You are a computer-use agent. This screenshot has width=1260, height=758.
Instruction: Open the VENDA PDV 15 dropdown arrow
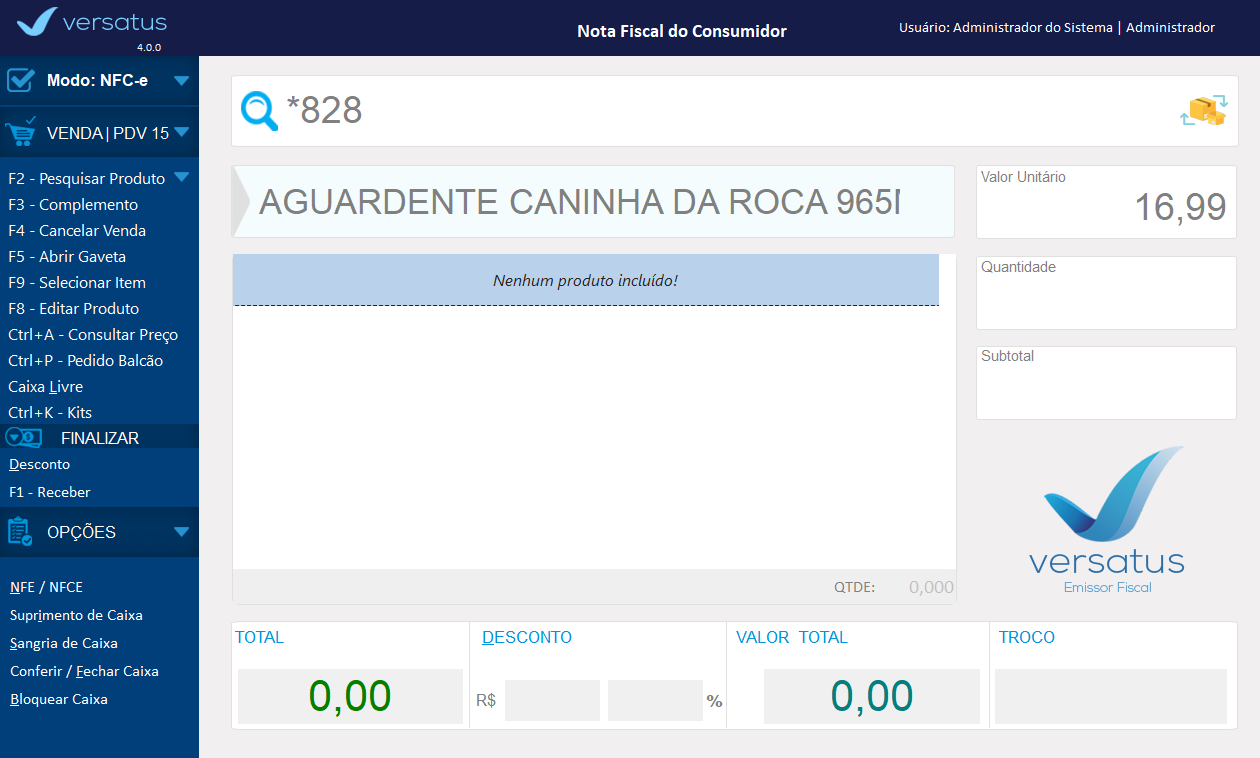pos(181,132)
